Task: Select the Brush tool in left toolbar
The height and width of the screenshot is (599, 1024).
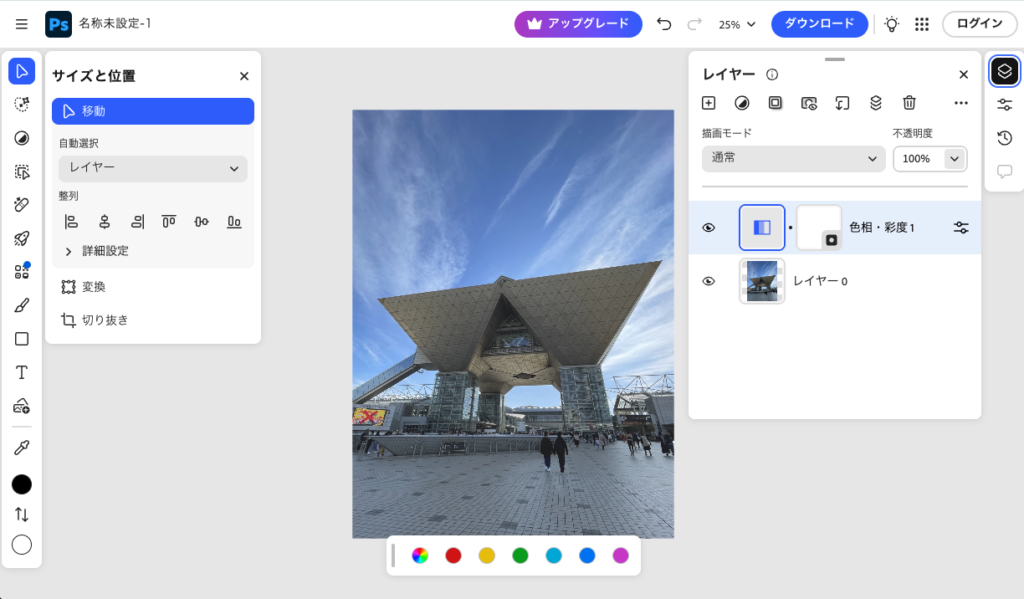Action: (21, 305)
